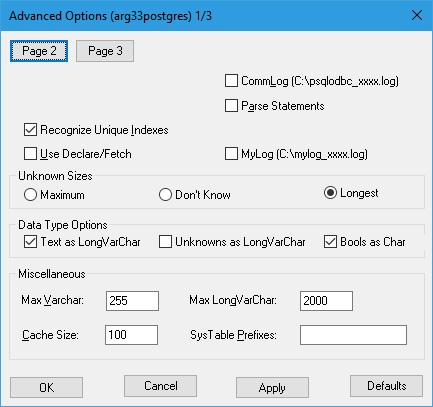The height and width of the screenshot is (407, 433).
Task: Restore settings with the Defaults button
Action: pyautogui.click(x=386, y=386)
